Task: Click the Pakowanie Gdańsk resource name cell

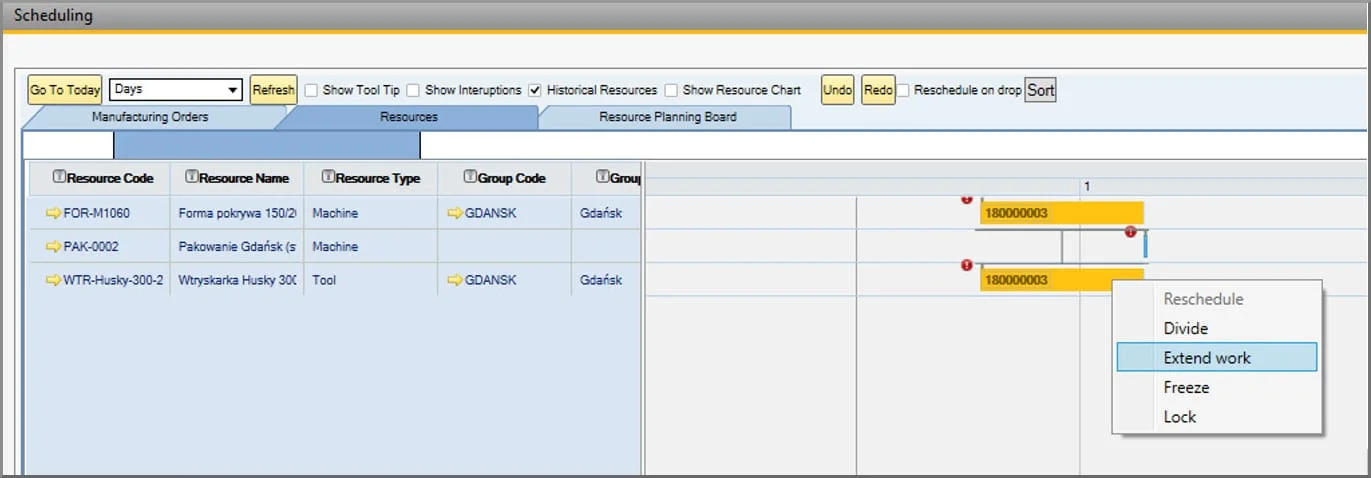Action: point(237,247)
